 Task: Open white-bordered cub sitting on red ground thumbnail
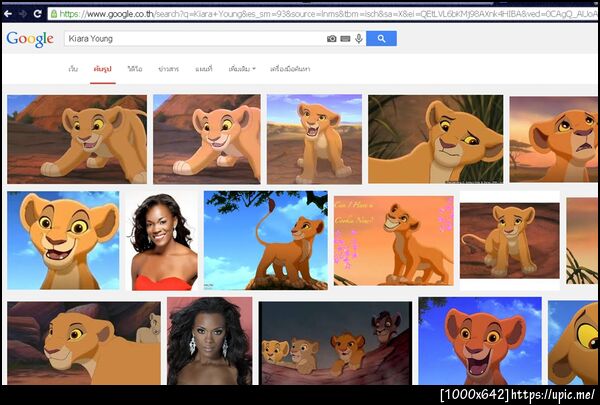pos(510,241)
